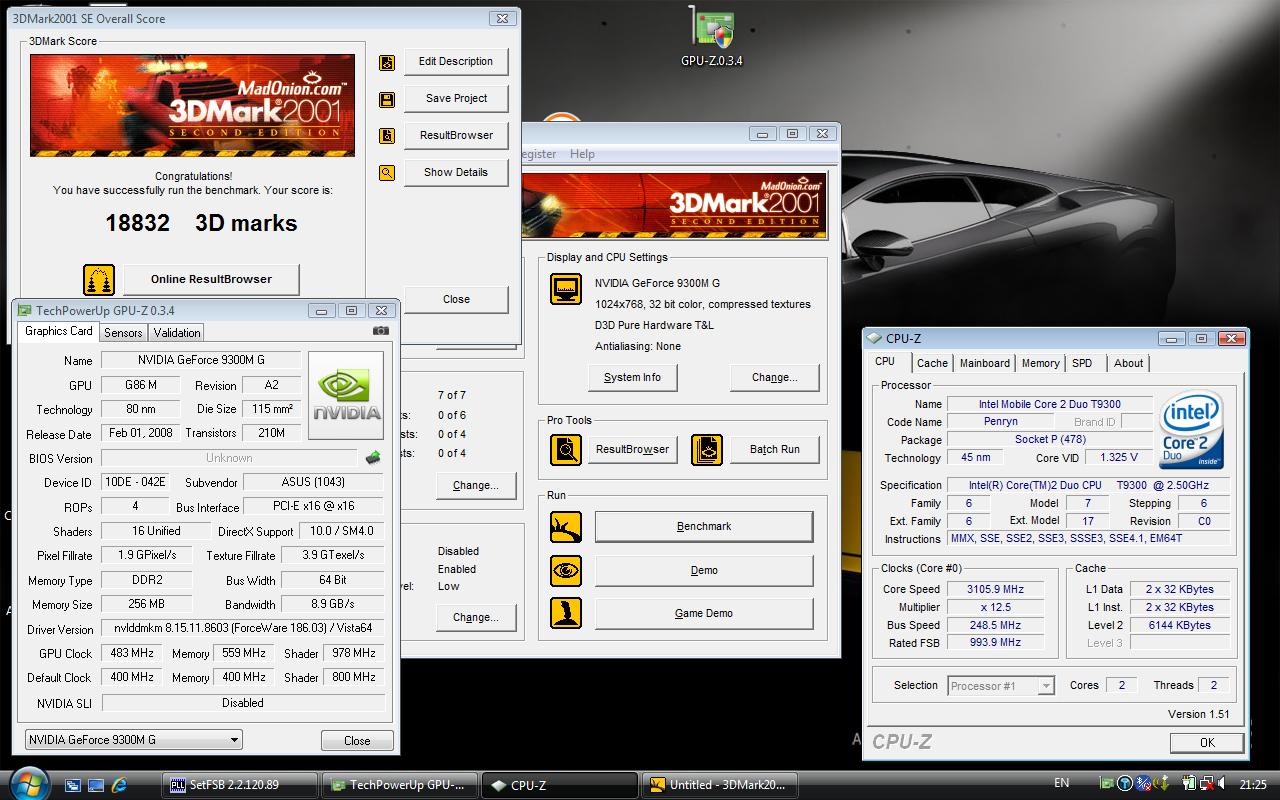Open the Memory tab in CPU-Z

[1040, 363]
